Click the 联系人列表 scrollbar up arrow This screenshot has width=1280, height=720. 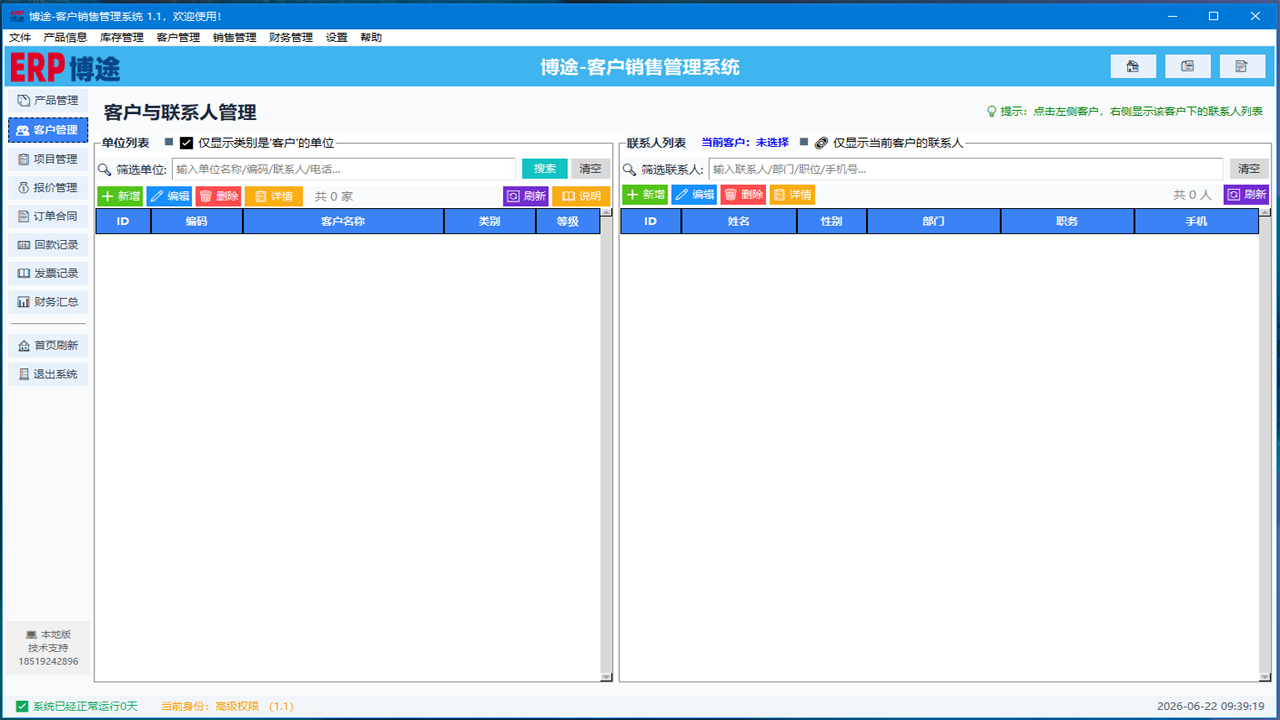pos(1265,213)
